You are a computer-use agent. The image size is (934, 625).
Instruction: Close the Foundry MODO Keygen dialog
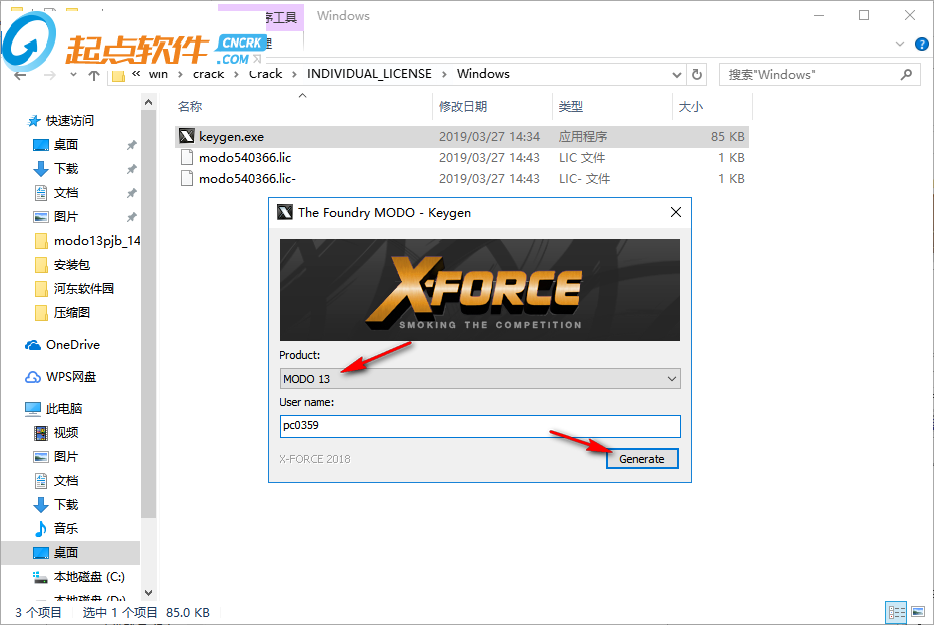click(675, 212)
